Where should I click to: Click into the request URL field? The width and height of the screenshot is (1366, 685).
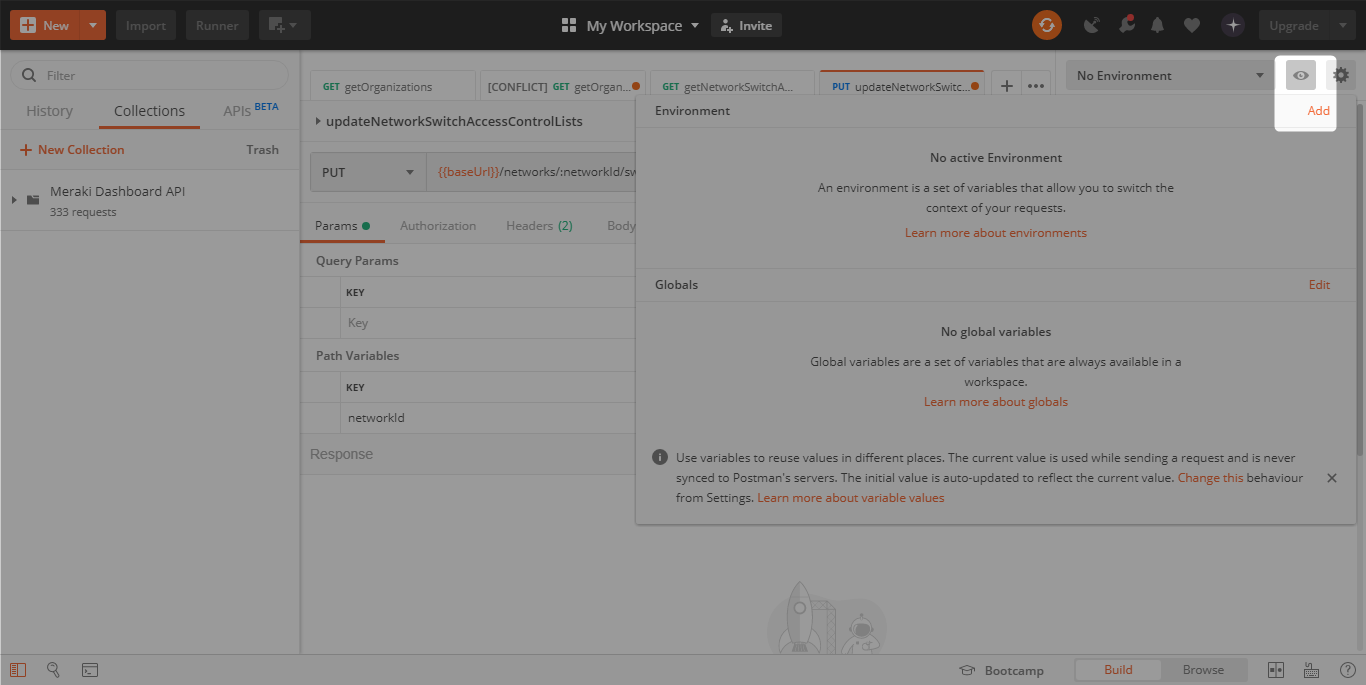(x=532, y=172)
